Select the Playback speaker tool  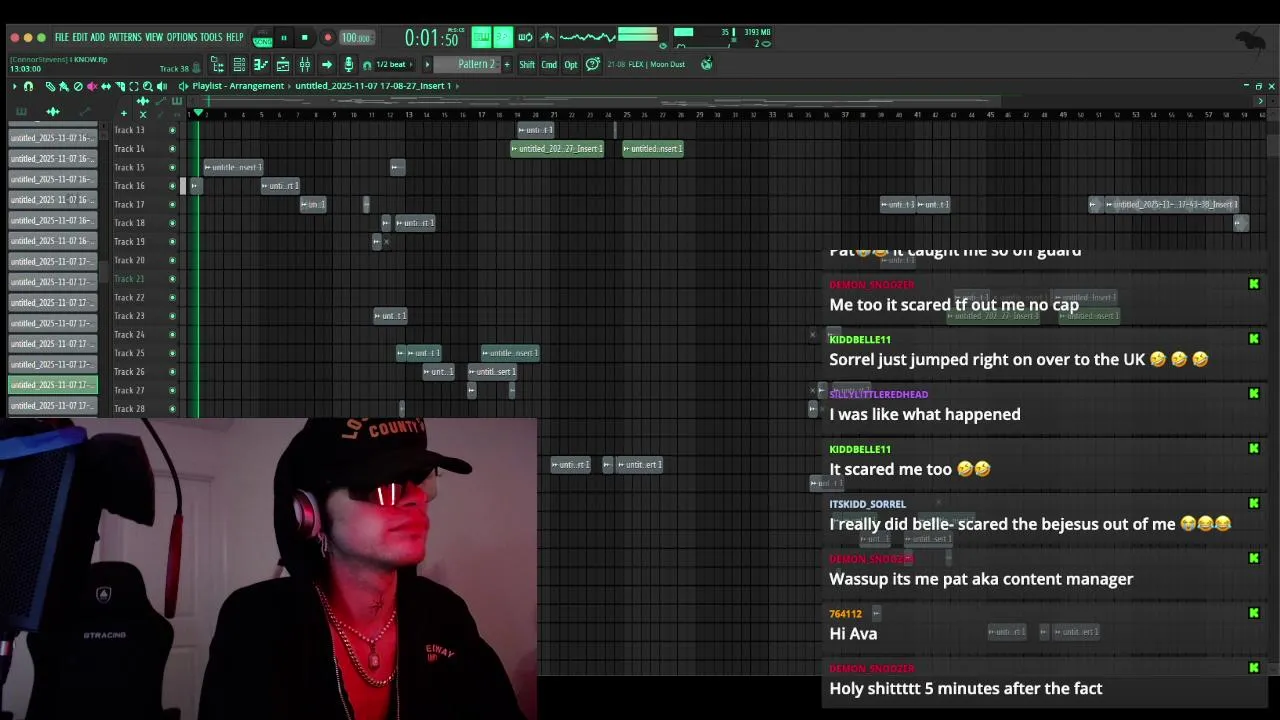(x=162, y=86)
